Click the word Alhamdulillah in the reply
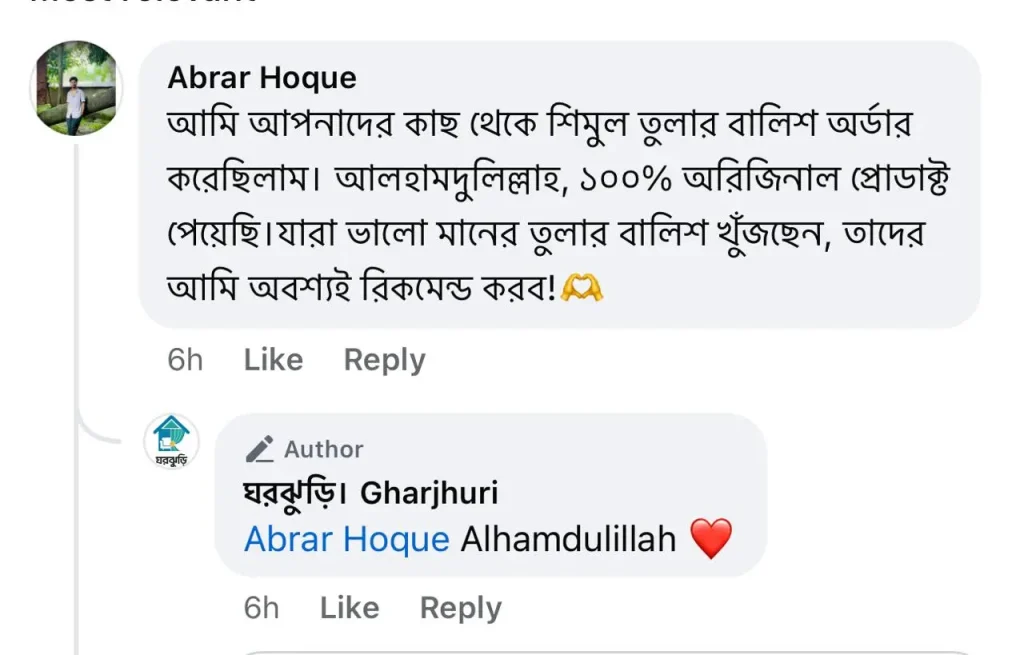Image resolution: width=1024 pixels, height=655 pixels. pyautogui.click(x=568, y=540)
